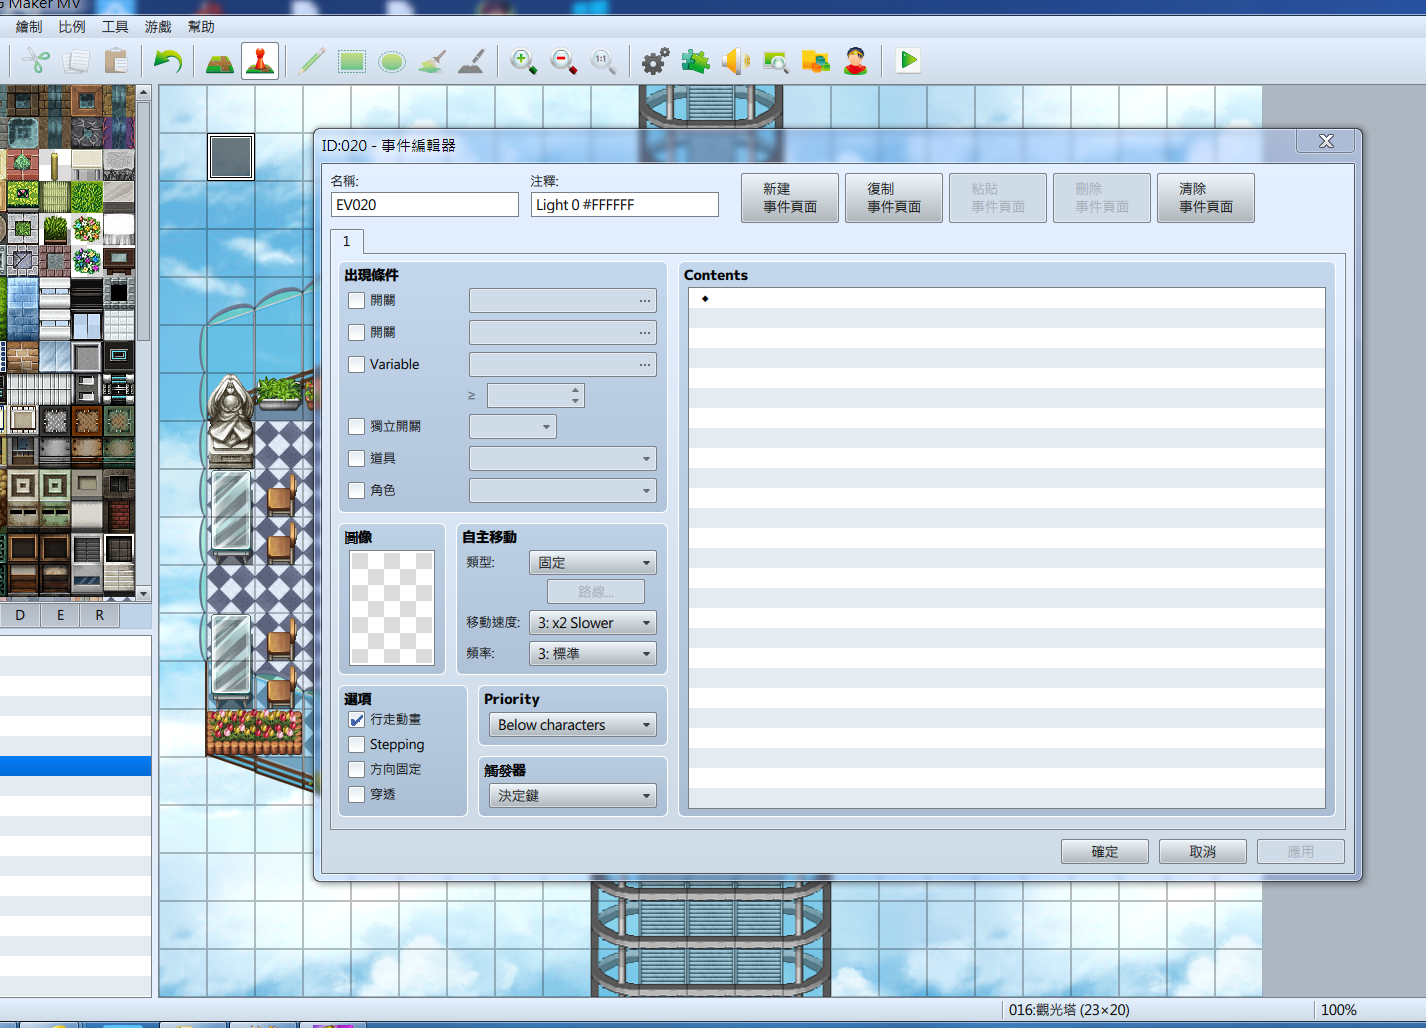Select the Ellipse drawing tool
Viewport: 1426px width, 1028px height.
click(x=392, y=61)
